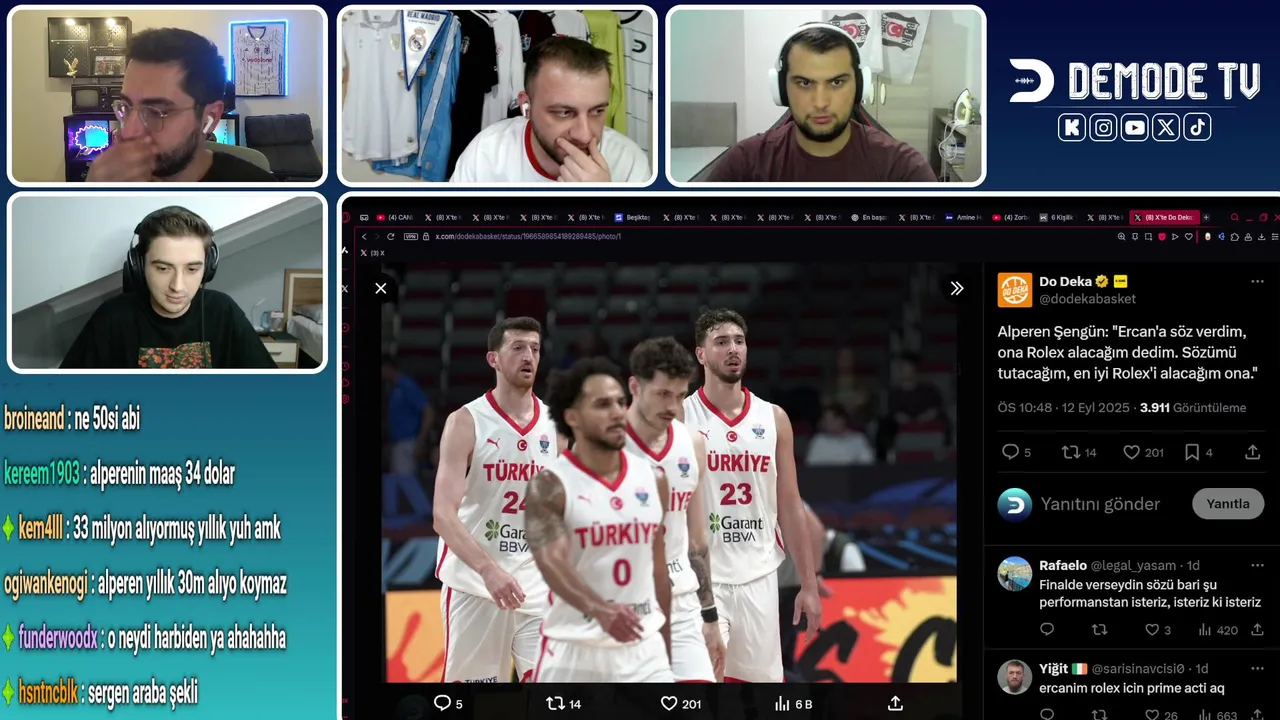This screenshot has height=720, width=1280.
Task: Click repost icon with 14 under the photo
Action: point(563,704)
